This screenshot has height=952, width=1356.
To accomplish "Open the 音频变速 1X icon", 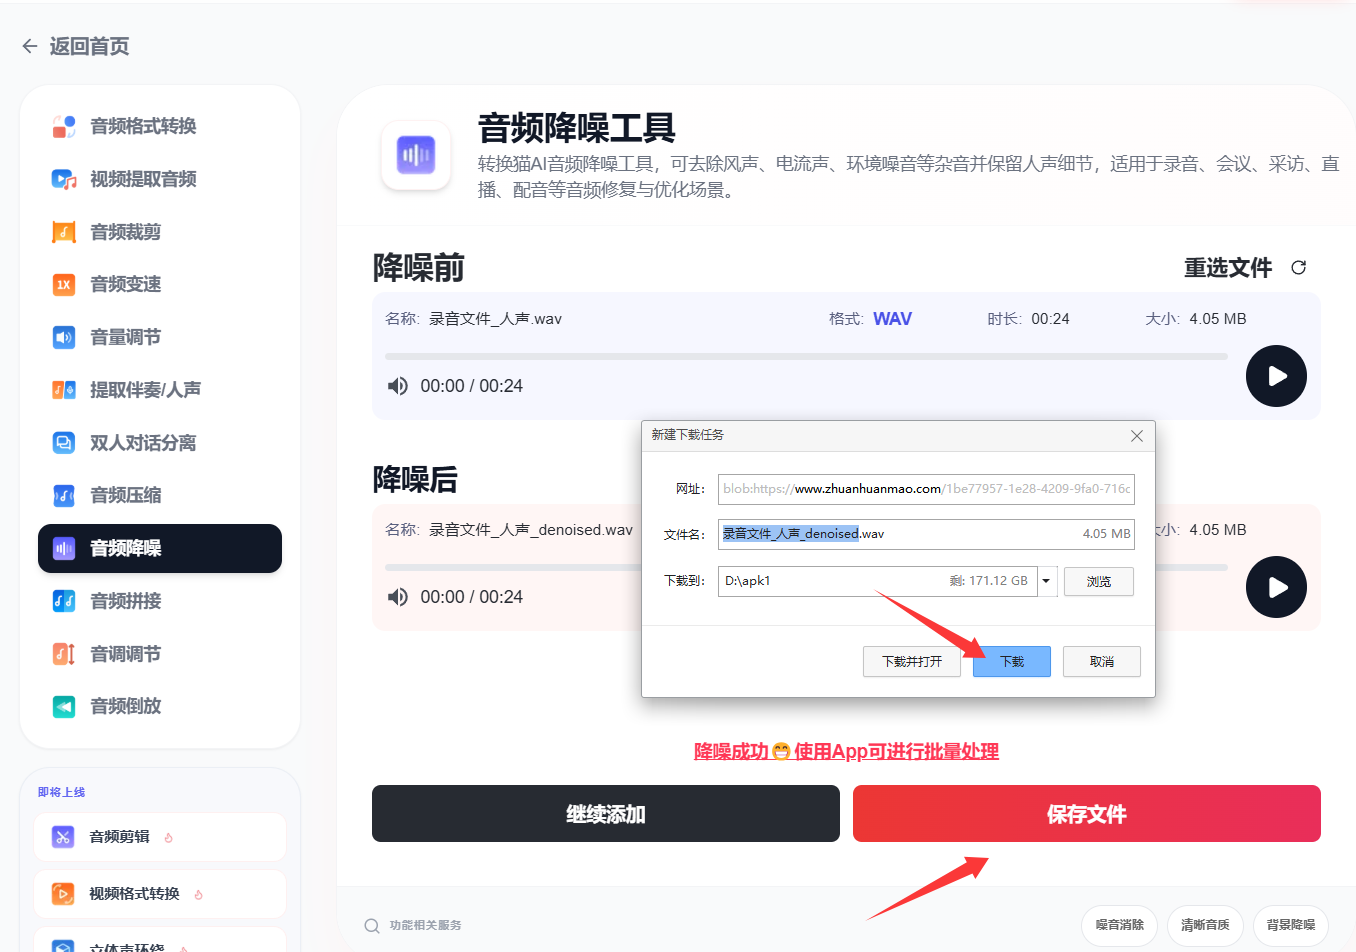I will click(64, 285).
